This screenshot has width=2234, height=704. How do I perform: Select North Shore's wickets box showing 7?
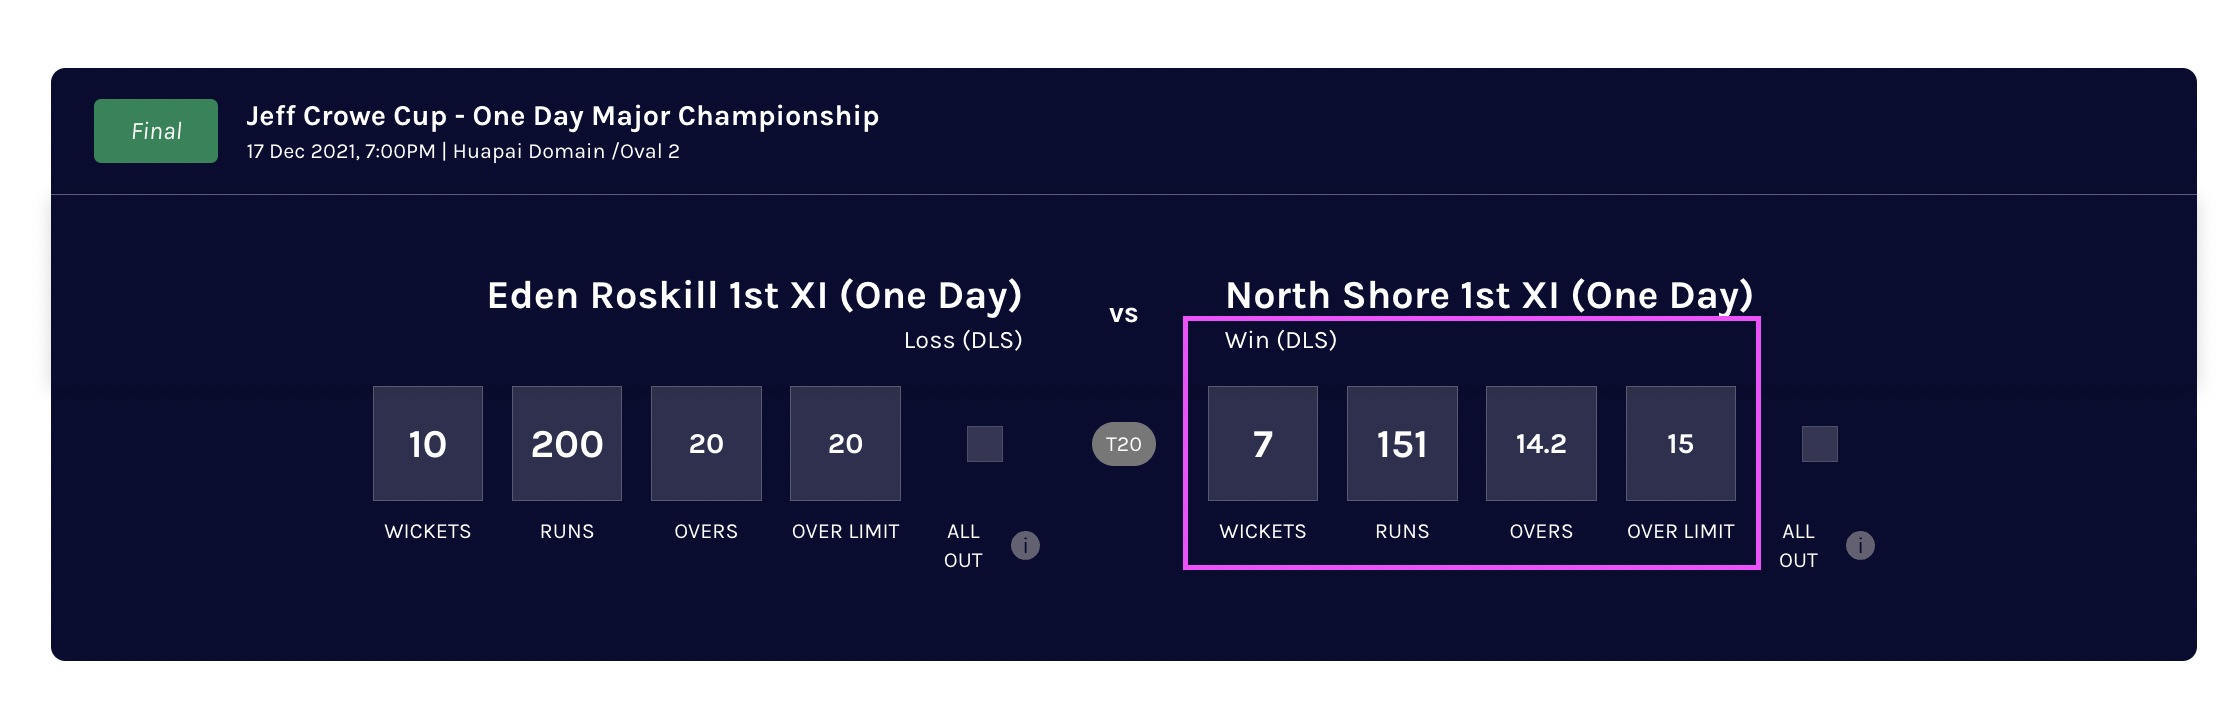point(1263,444)
